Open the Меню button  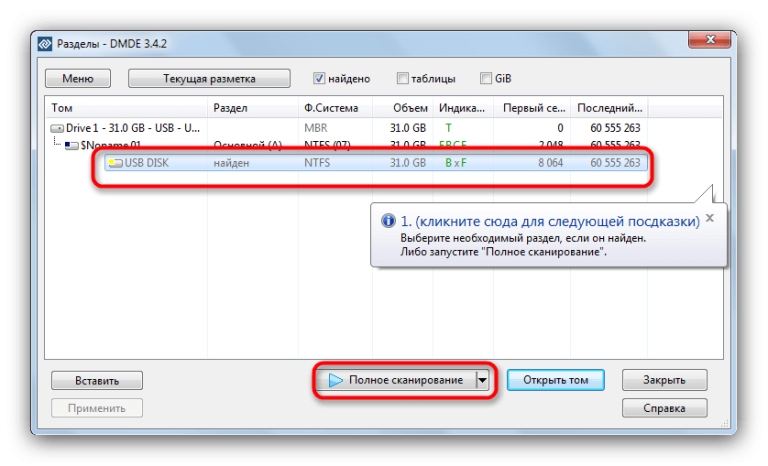pyautogui.click(x=78, y=79)
